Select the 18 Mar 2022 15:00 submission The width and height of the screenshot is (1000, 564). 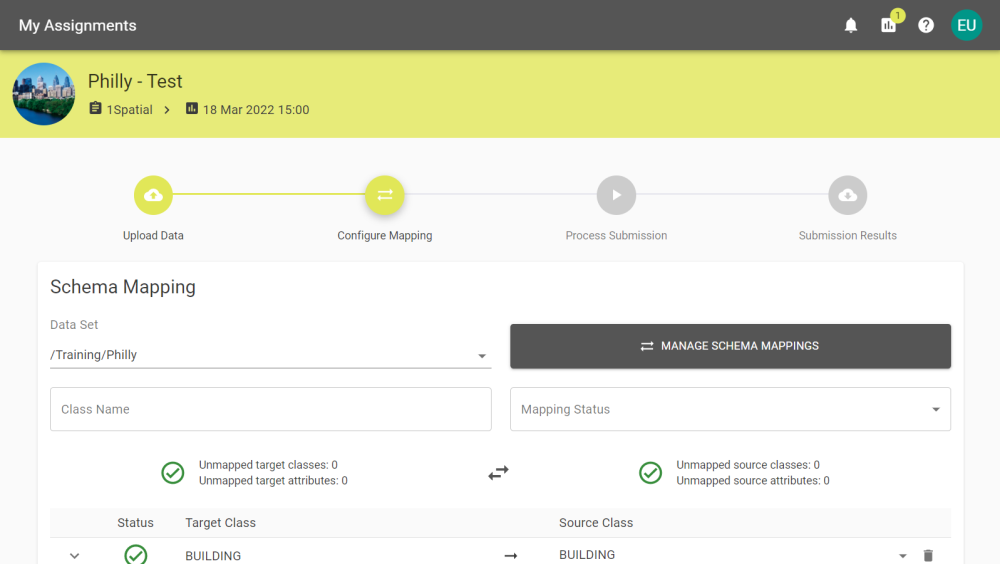pyautogui.click(x=256, y=110)
